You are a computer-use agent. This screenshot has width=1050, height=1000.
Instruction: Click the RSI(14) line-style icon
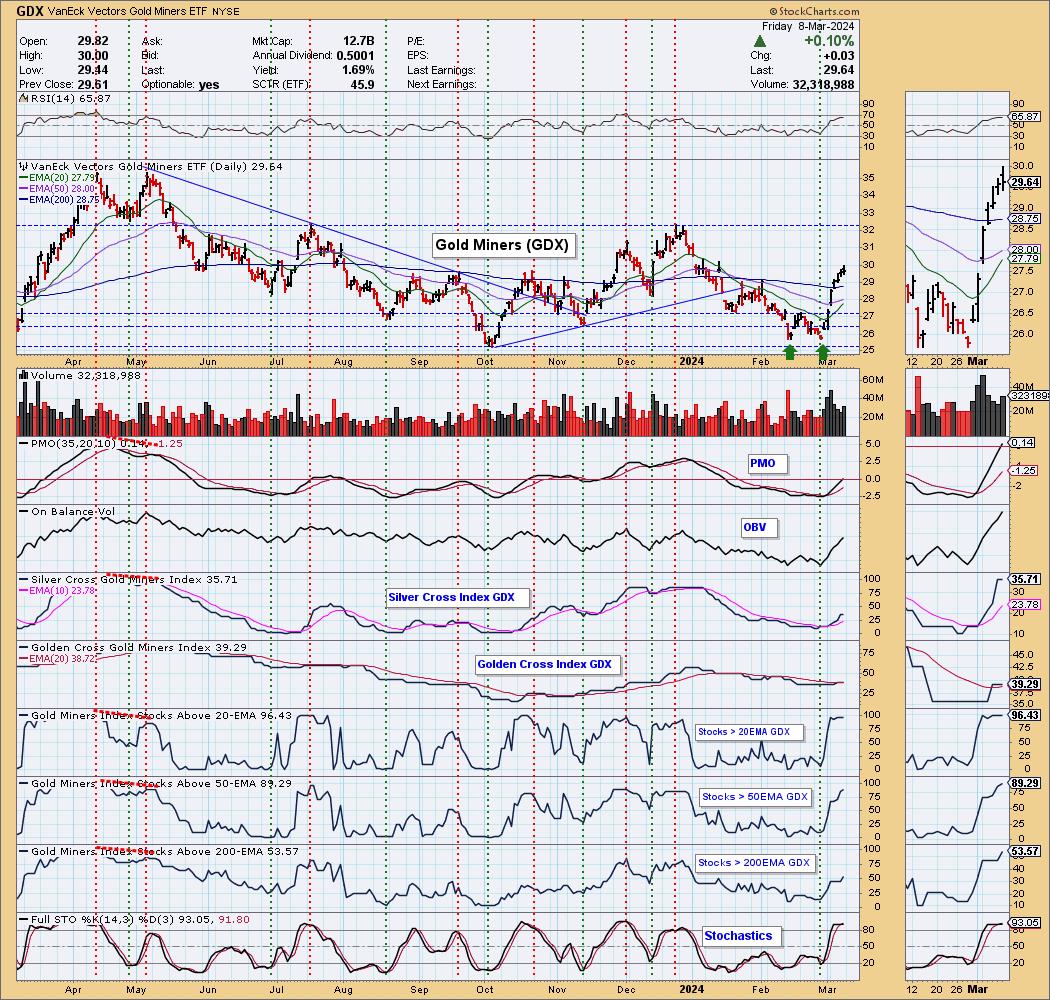(24, 98)
